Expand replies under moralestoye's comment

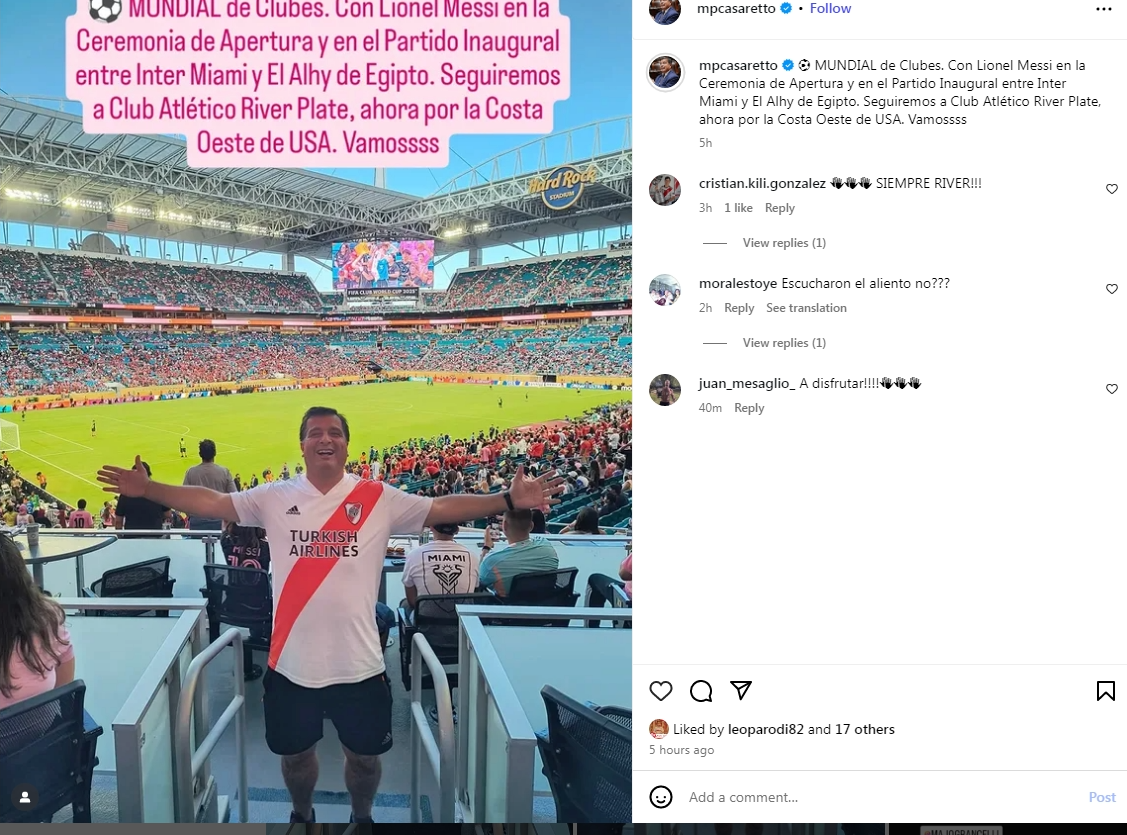(784, 343)
